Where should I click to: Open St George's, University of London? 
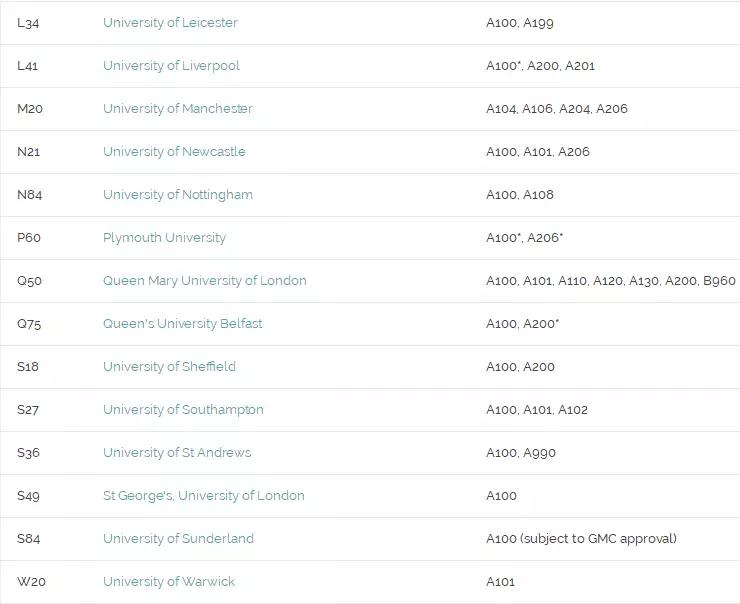point(204,496)
